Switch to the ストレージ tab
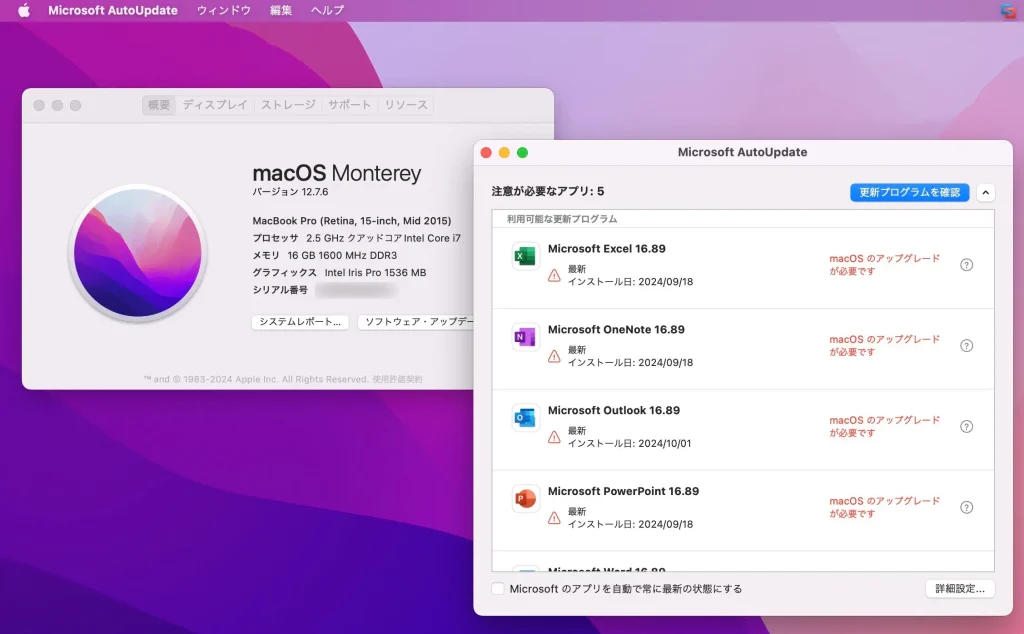1024x634 pixels. (x=288, y=105)
